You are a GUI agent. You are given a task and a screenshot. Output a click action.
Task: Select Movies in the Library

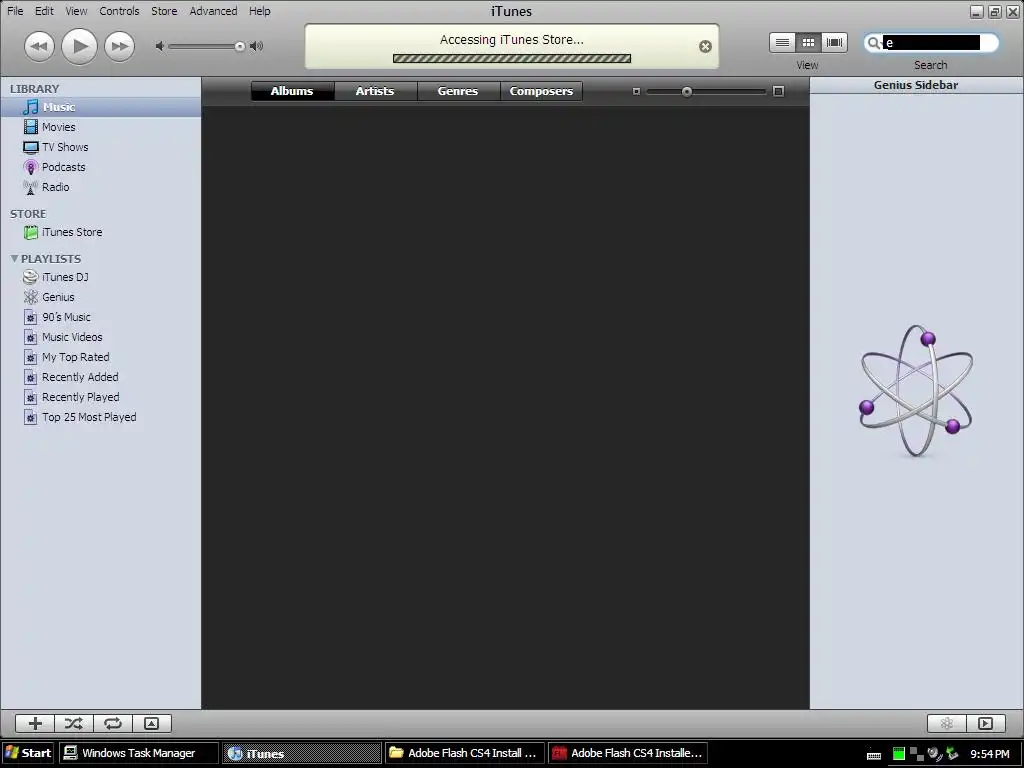[101, 127]
